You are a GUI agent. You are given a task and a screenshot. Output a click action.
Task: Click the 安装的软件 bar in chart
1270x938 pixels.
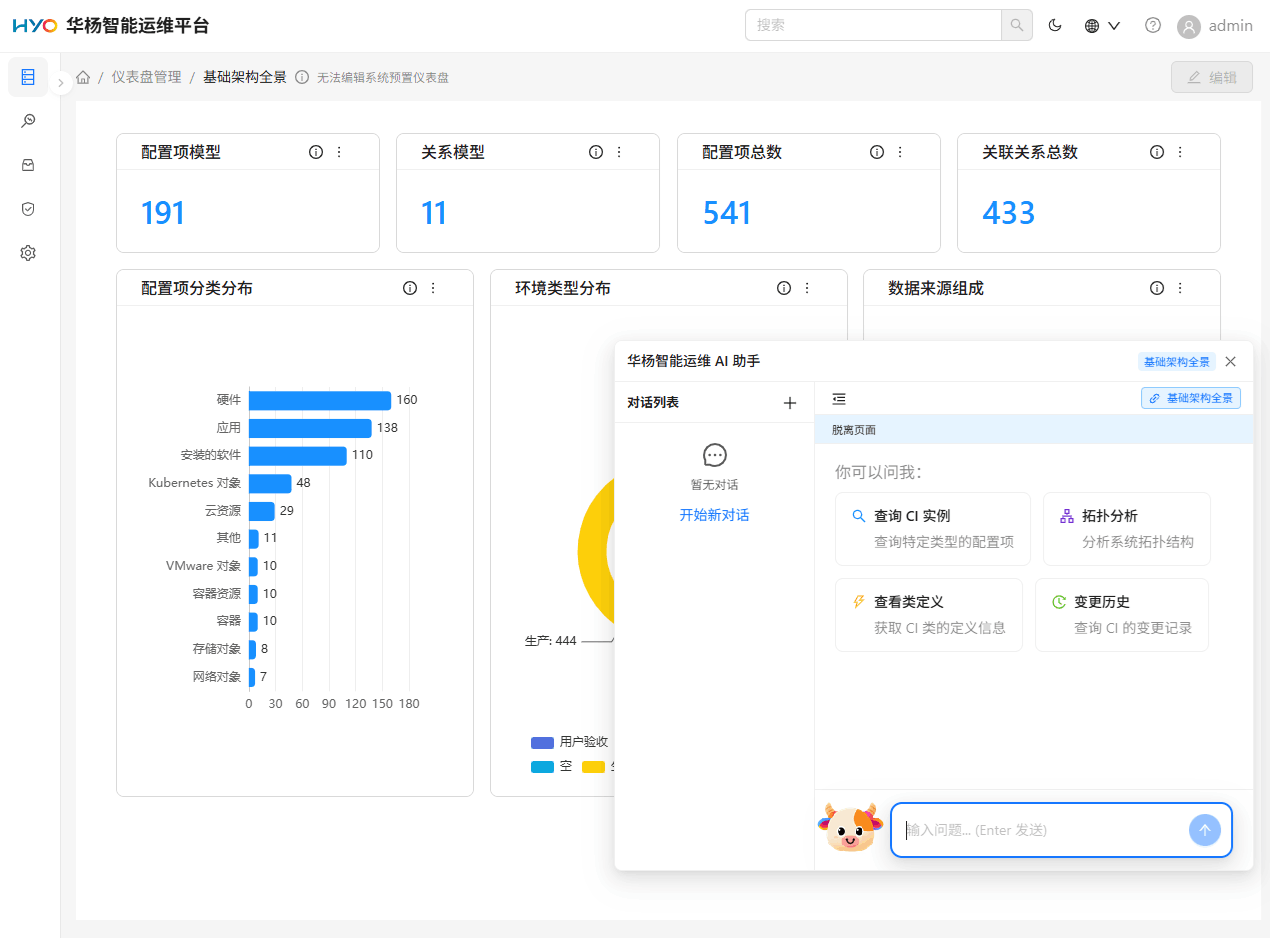(x=298, y=455)
